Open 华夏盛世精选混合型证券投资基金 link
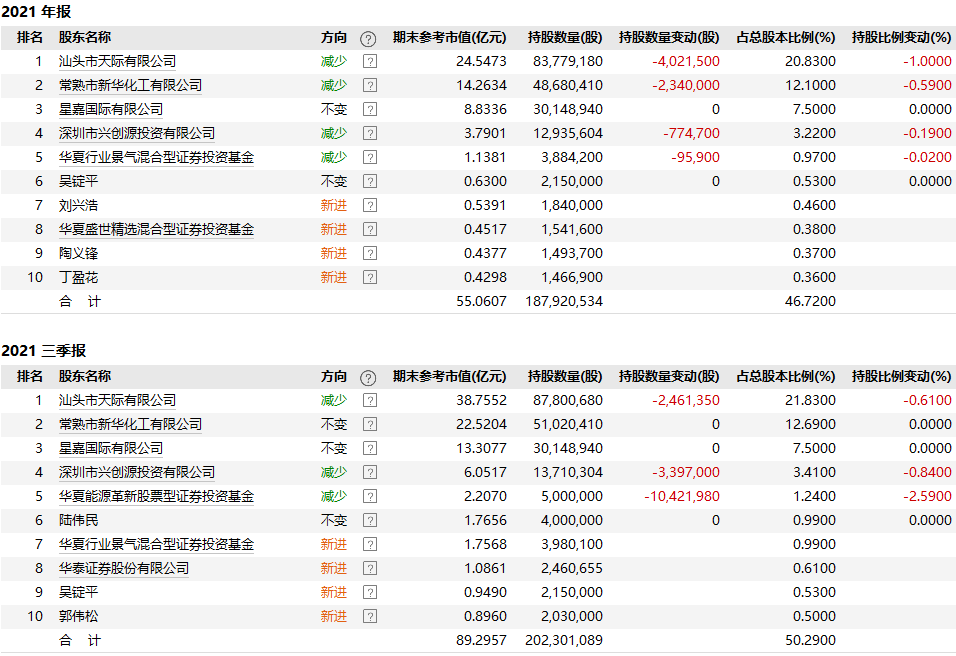956x656 pixels. (156, 229)
